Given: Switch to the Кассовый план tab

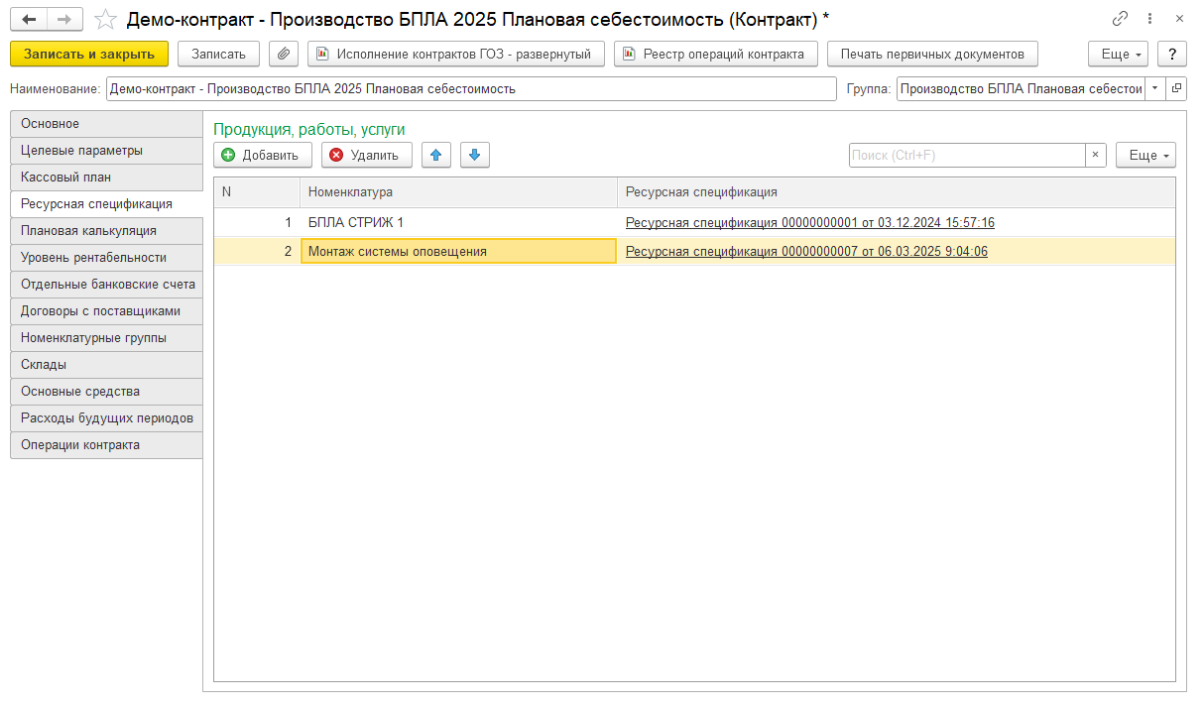Looking at the screenshot, I should (x=65, y=177).
